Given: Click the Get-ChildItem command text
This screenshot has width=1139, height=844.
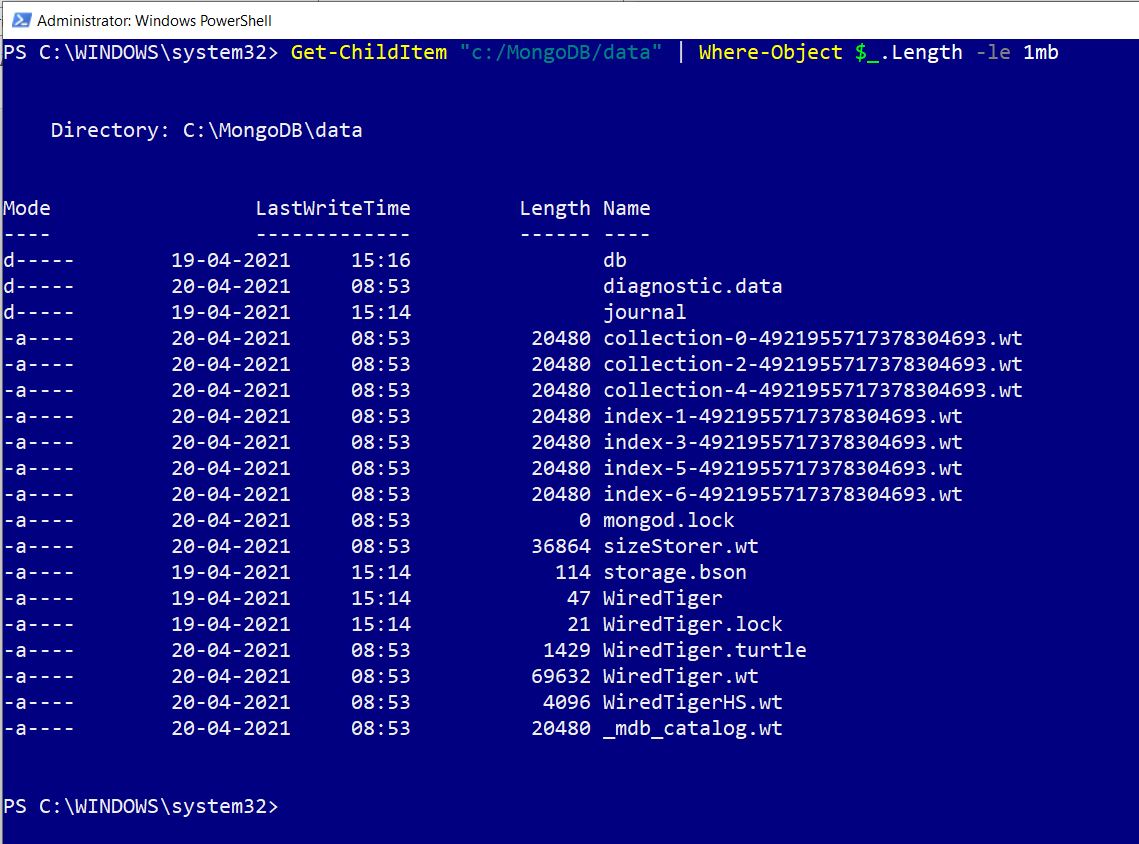Looking at the screenshot, I should [368, 52].
